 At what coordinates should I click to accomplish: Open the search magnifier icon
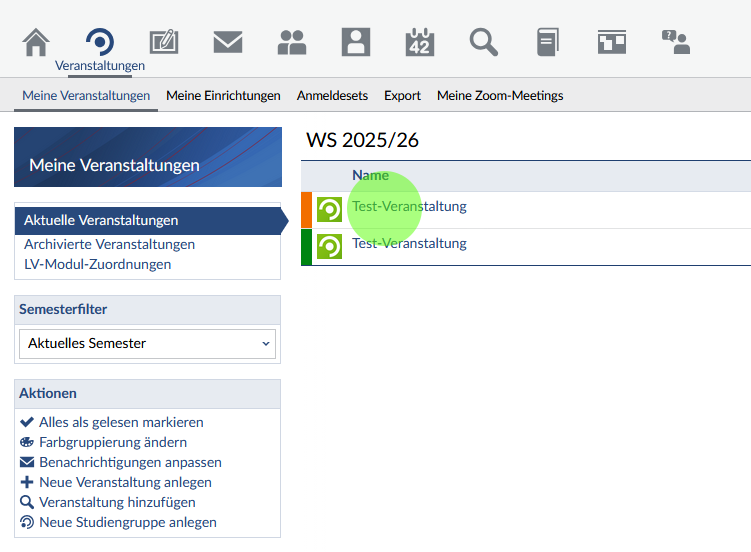point(483,42)
